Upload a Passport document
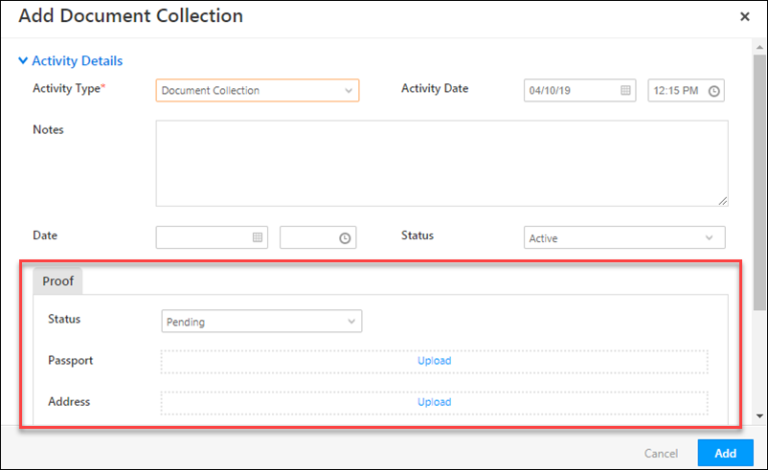The image size is (768, 470). point(434,361)
